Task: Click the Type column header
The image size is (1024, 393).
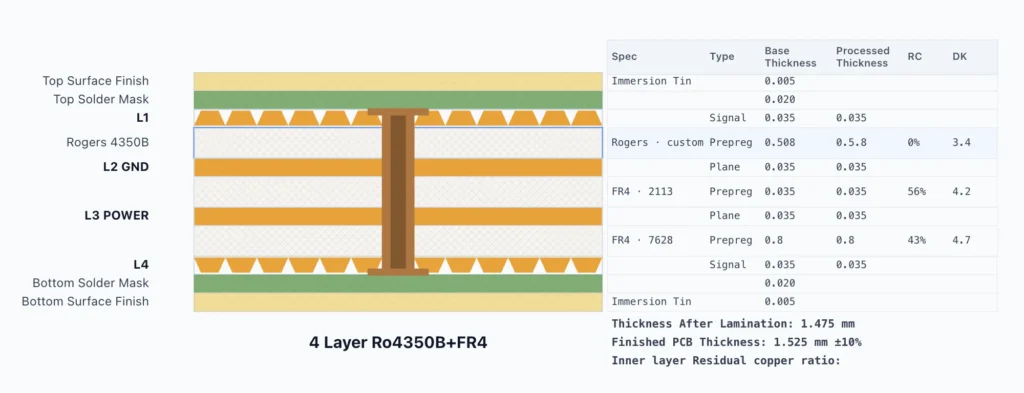Action: (x=722, y=57)
